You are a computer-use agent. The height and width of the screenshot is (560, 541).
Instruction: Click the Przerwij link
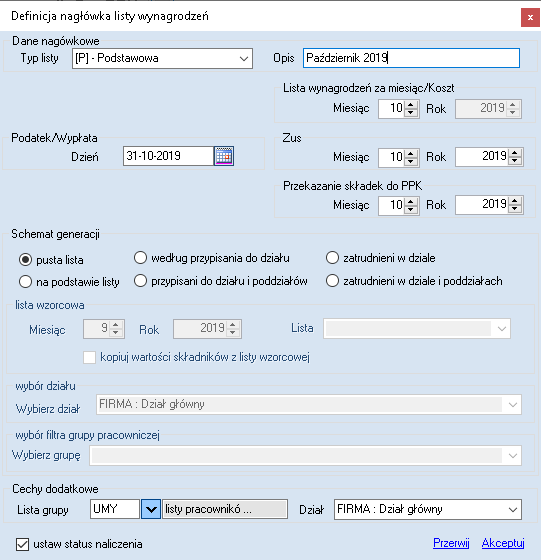click(x=451, y=543)
